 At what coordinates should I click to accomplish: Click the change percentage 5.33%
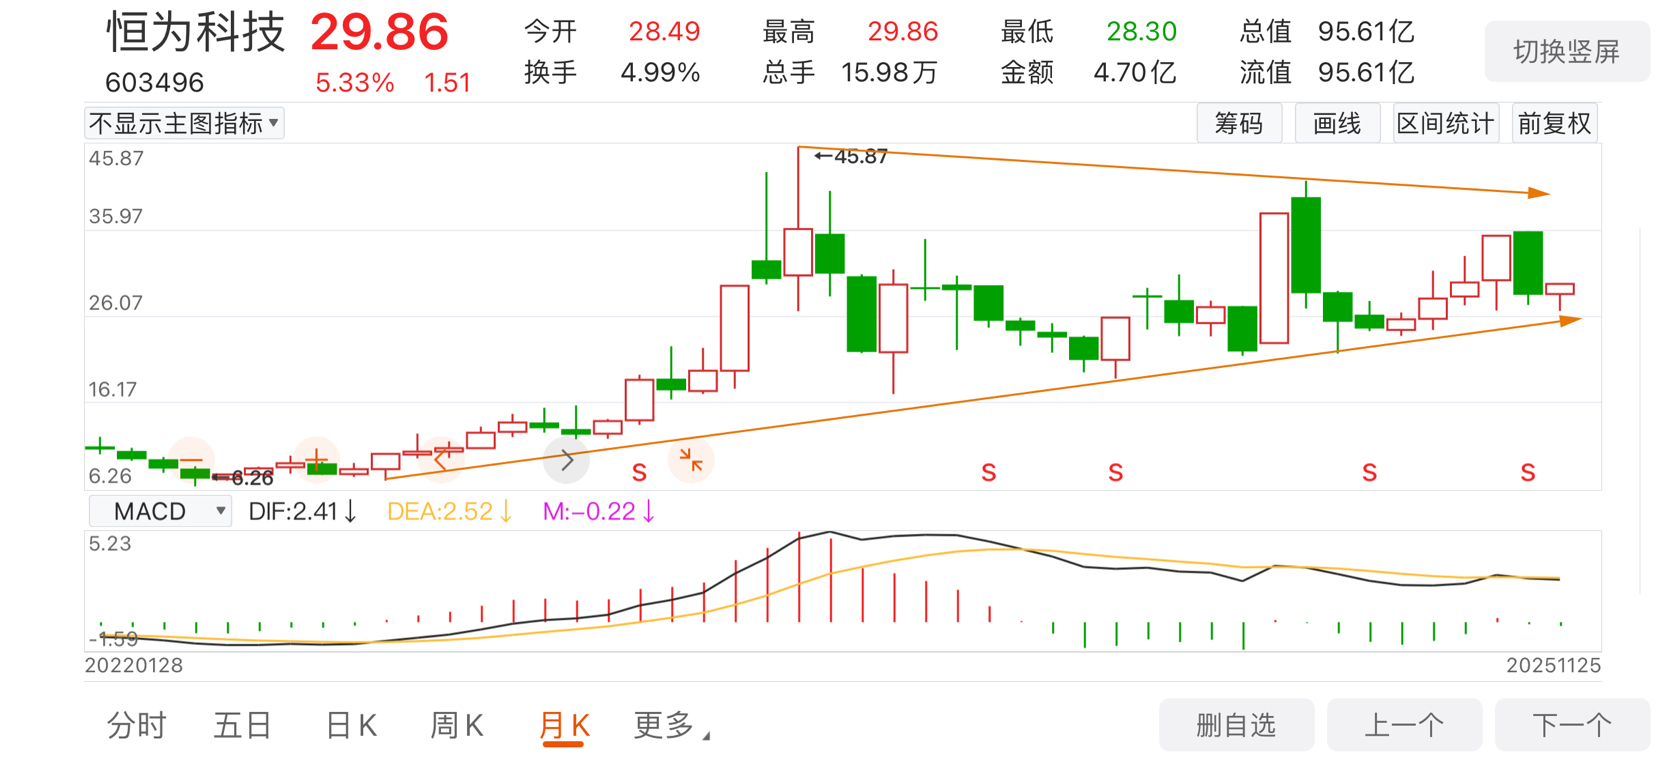pos(354,83)
